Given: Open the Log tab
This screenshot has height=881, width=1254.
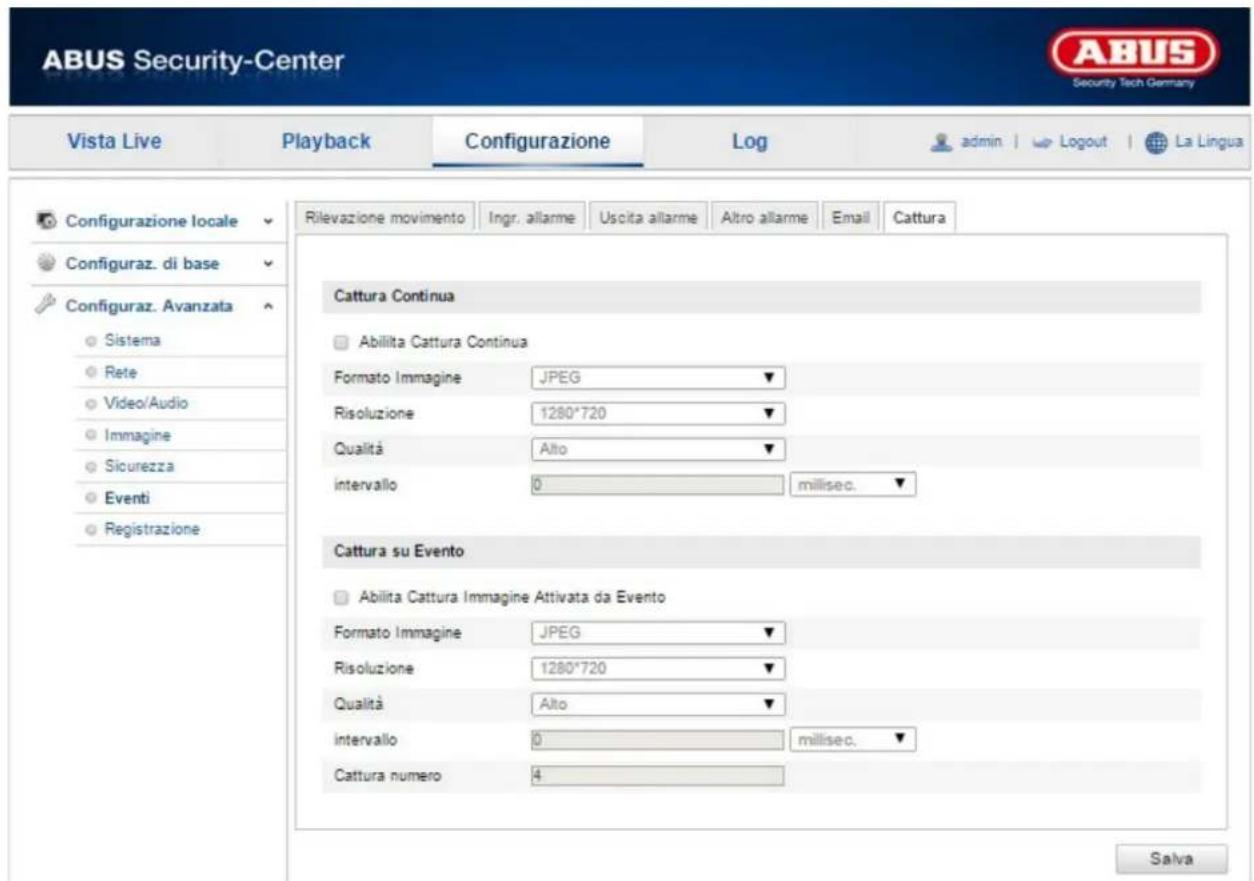Looking at the screenshot, I should pyautogui.click(x=749, y=142).
